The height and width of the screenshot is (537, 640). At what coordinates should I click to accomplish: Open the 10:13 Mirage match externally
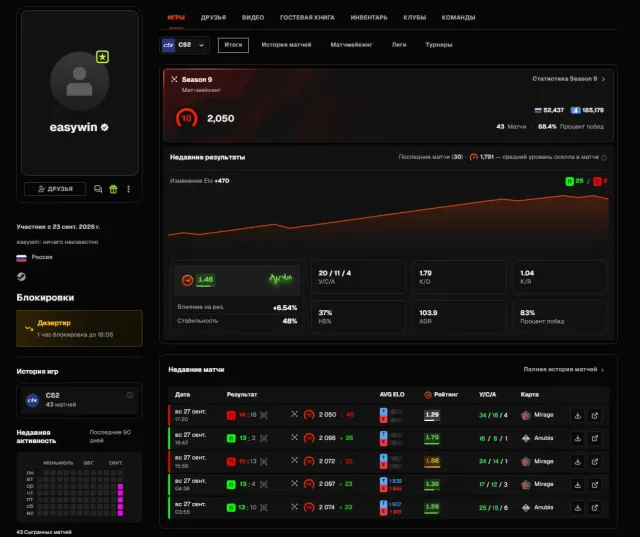coord(595,462)
